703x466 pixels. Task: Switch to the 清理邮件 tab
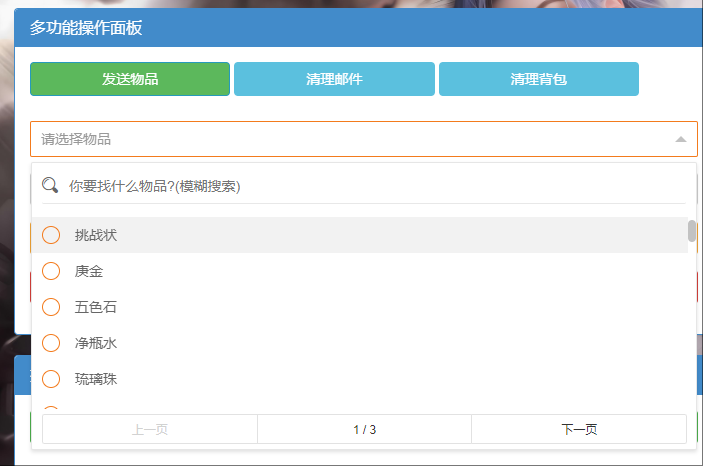[334, 79]
